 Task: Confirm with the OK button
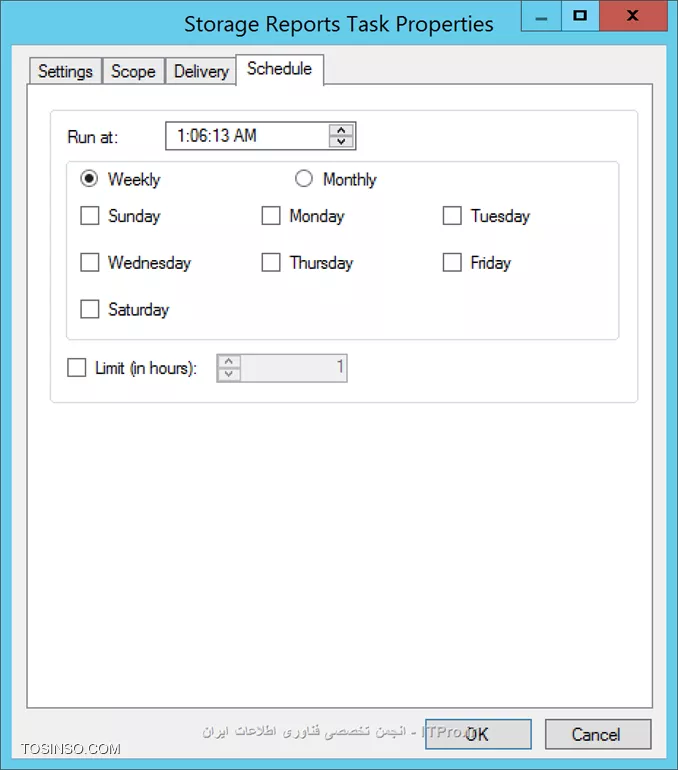click(x=478, y=734)
